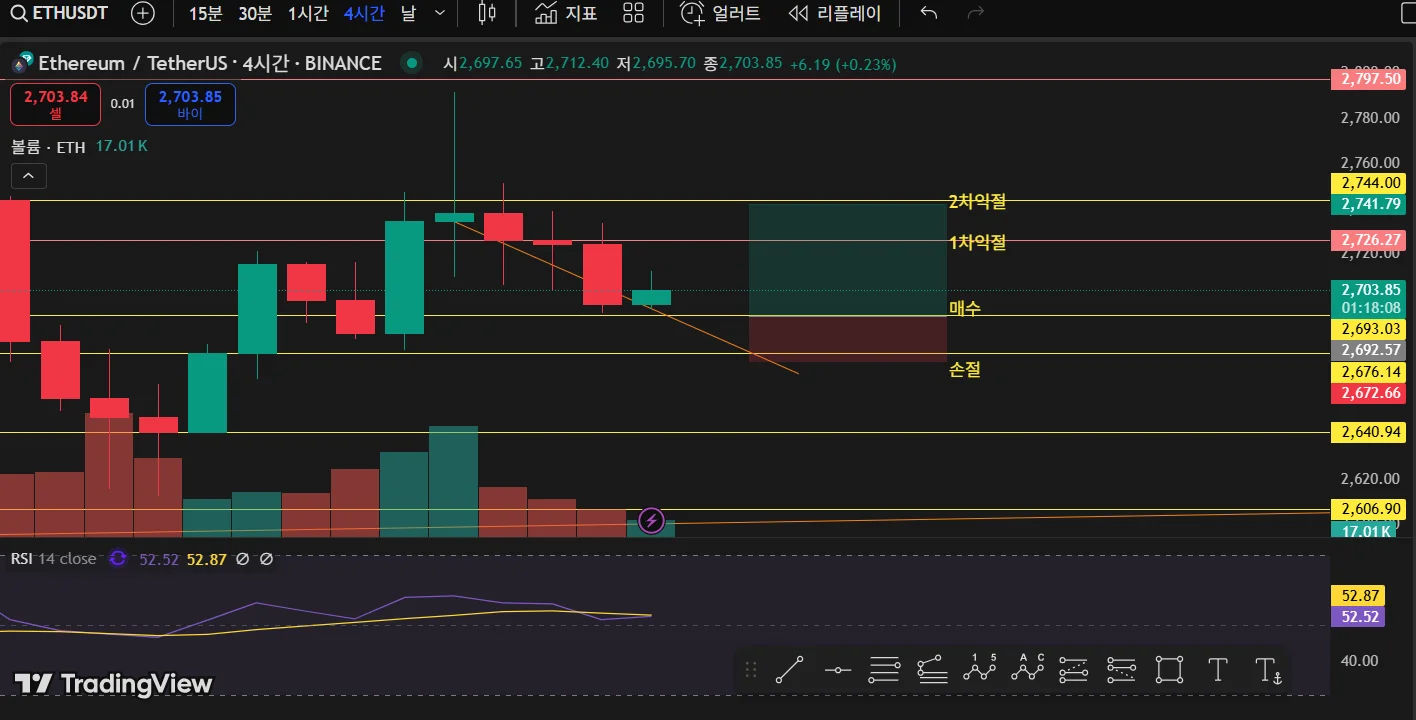Click the 2,726.27 price axis label
The height and width of the screenshot is (720, 1416).
pos(1368,240)
